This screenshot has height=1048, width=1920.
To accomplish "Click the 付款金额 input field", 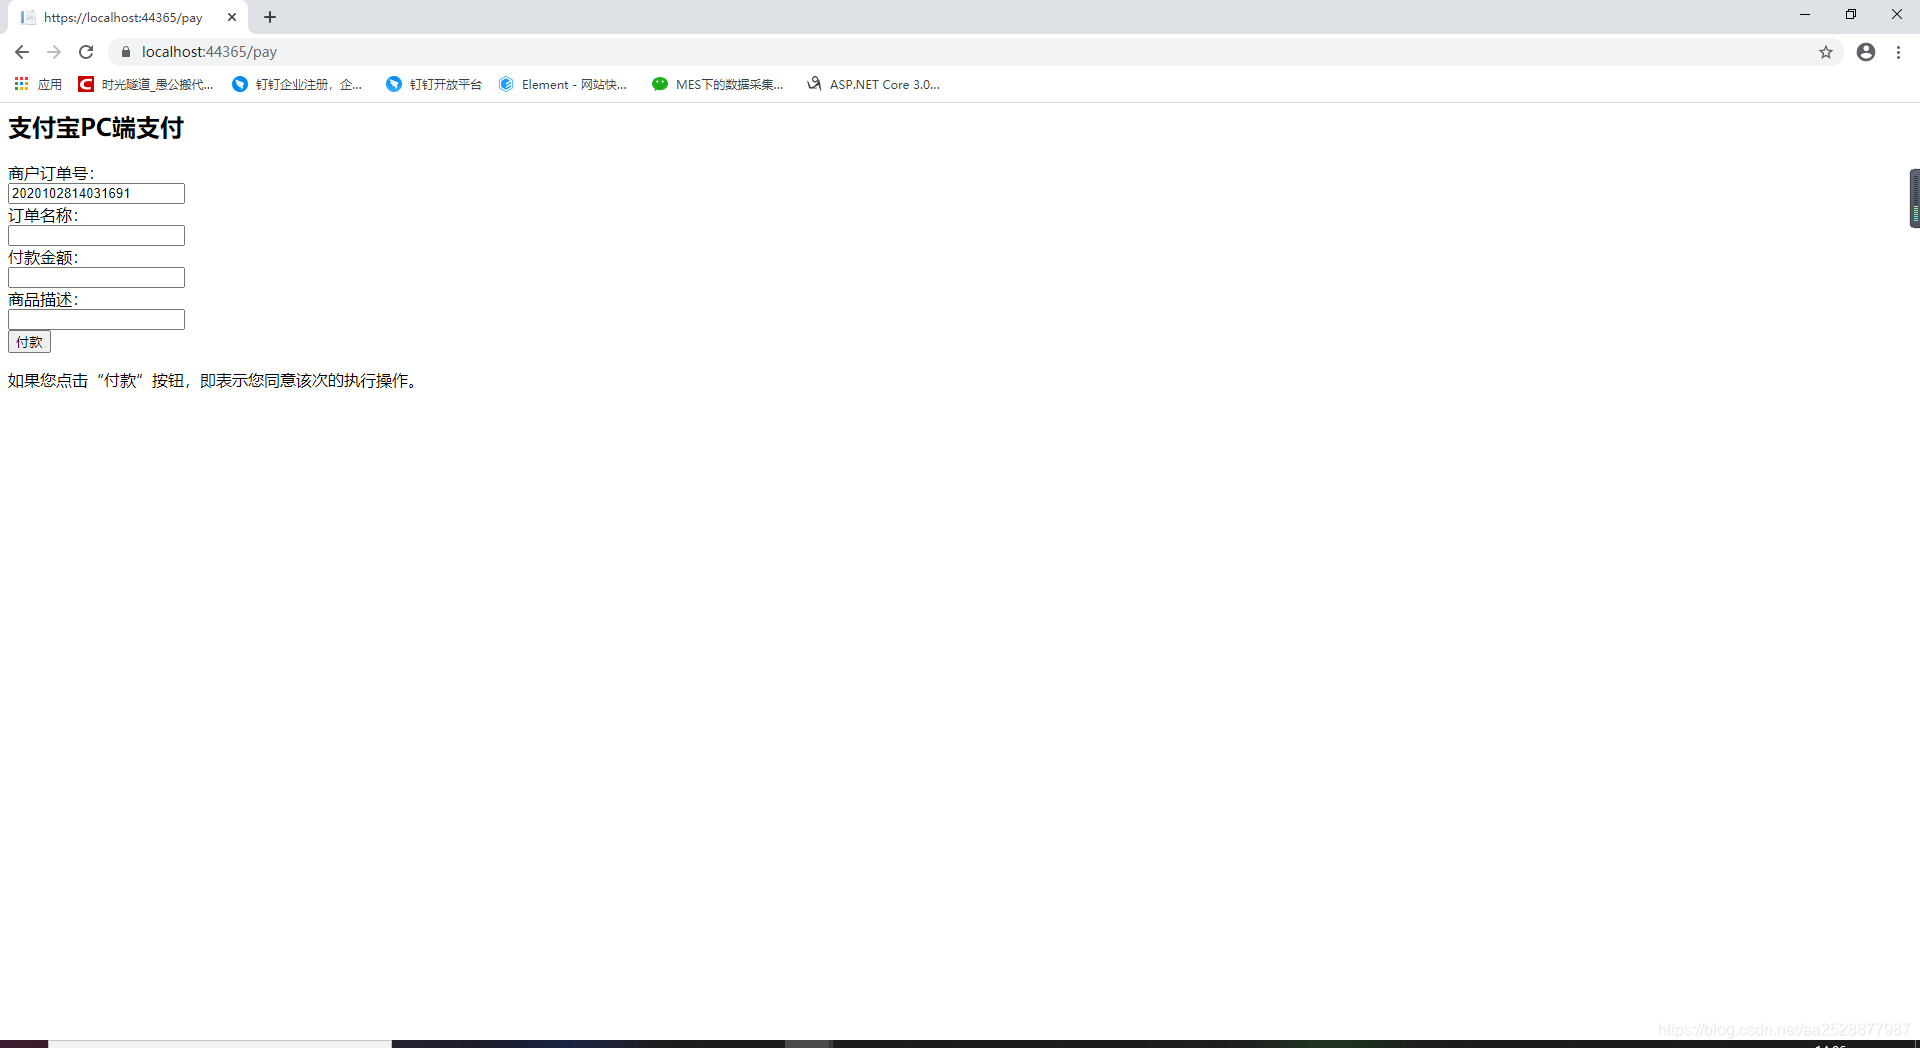I will (x=96, y=277).
